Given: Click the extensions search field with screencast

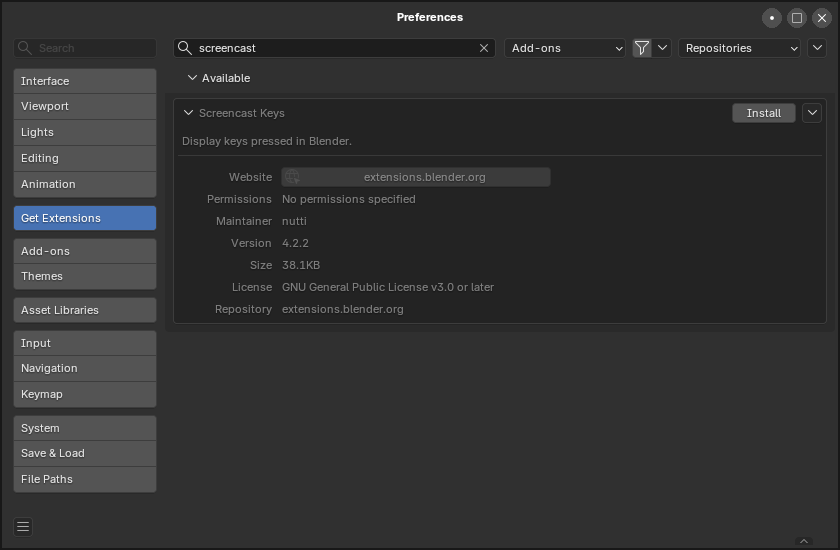Looking at the screenshot, I should tap(334, 48).
